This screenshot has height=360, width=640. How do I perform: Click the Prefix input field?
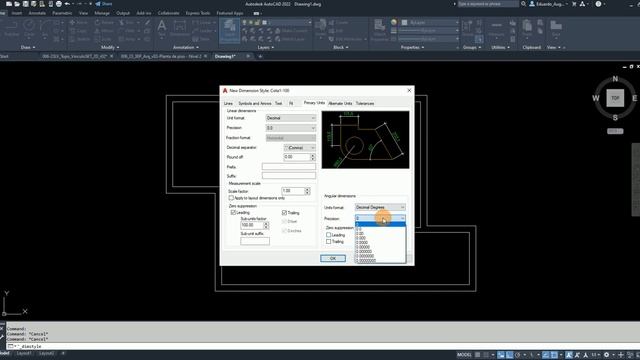click(289, 167)
